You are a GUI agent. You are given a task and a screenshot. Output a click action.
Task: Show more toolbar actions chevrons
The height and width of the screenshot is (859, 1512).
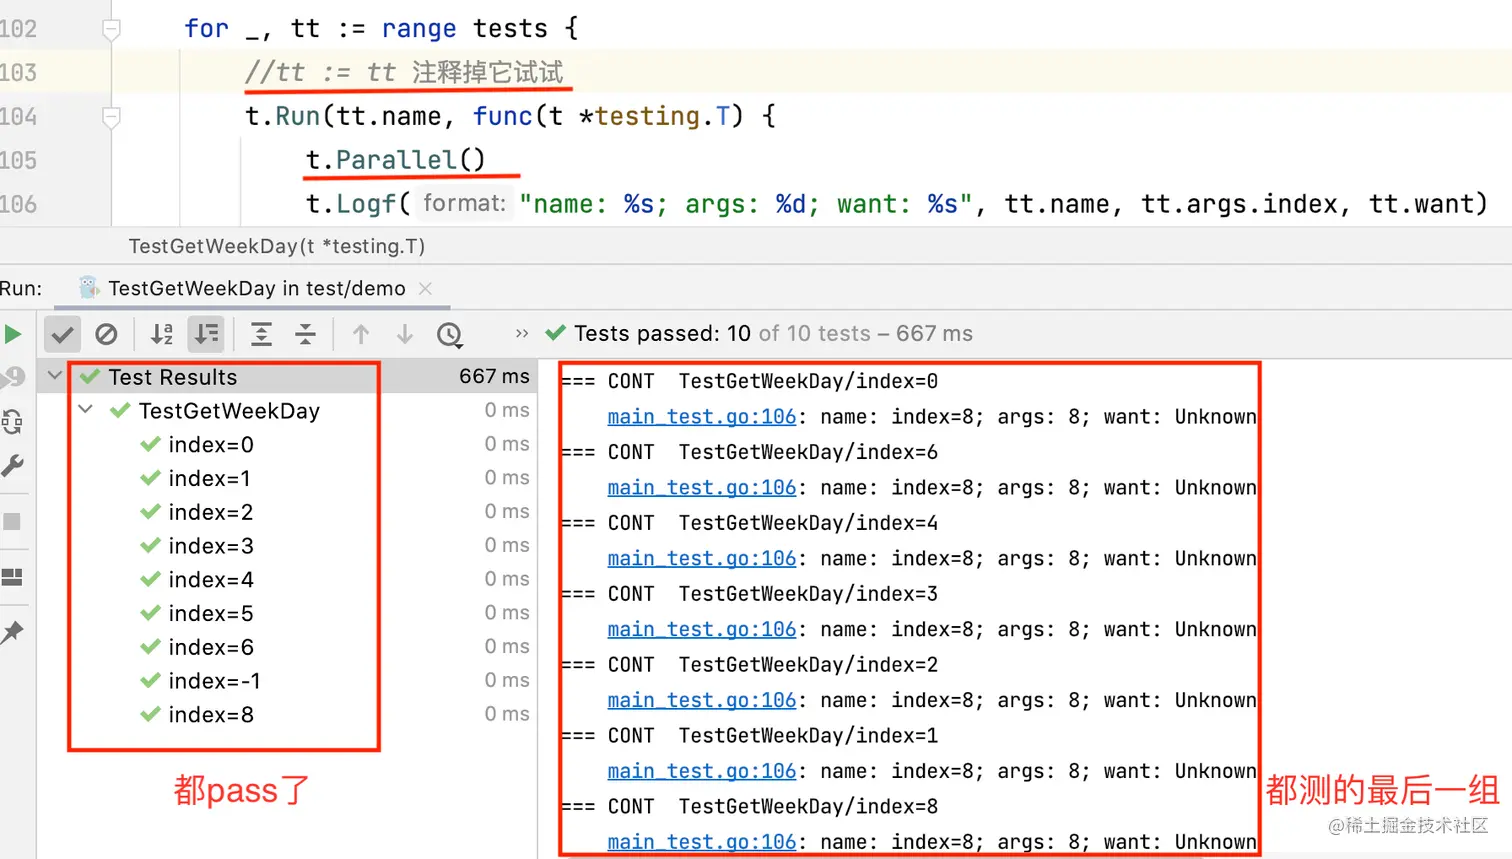click(x=521, y=333)
